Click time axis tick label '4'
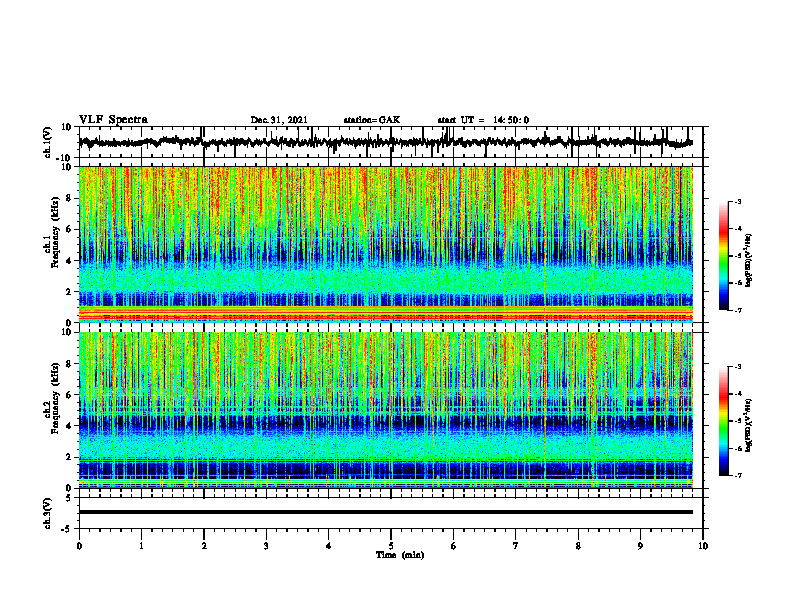Image resolution: width=792 pixels, height=612 pixels. point(328,546)
